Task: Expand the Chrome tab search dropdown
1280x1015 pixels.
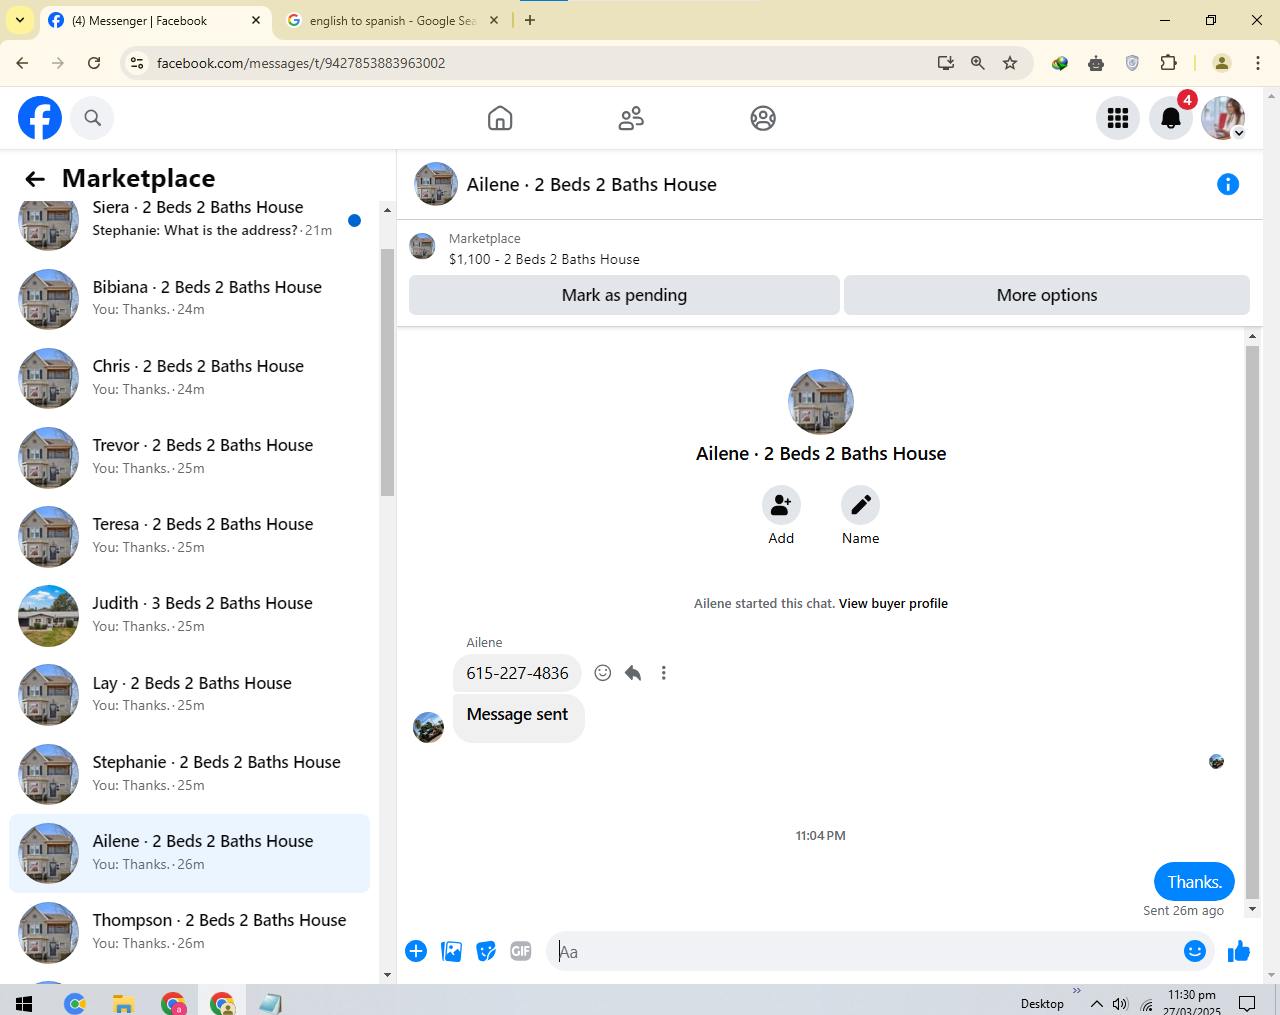Action: click(x=20, y=20)
